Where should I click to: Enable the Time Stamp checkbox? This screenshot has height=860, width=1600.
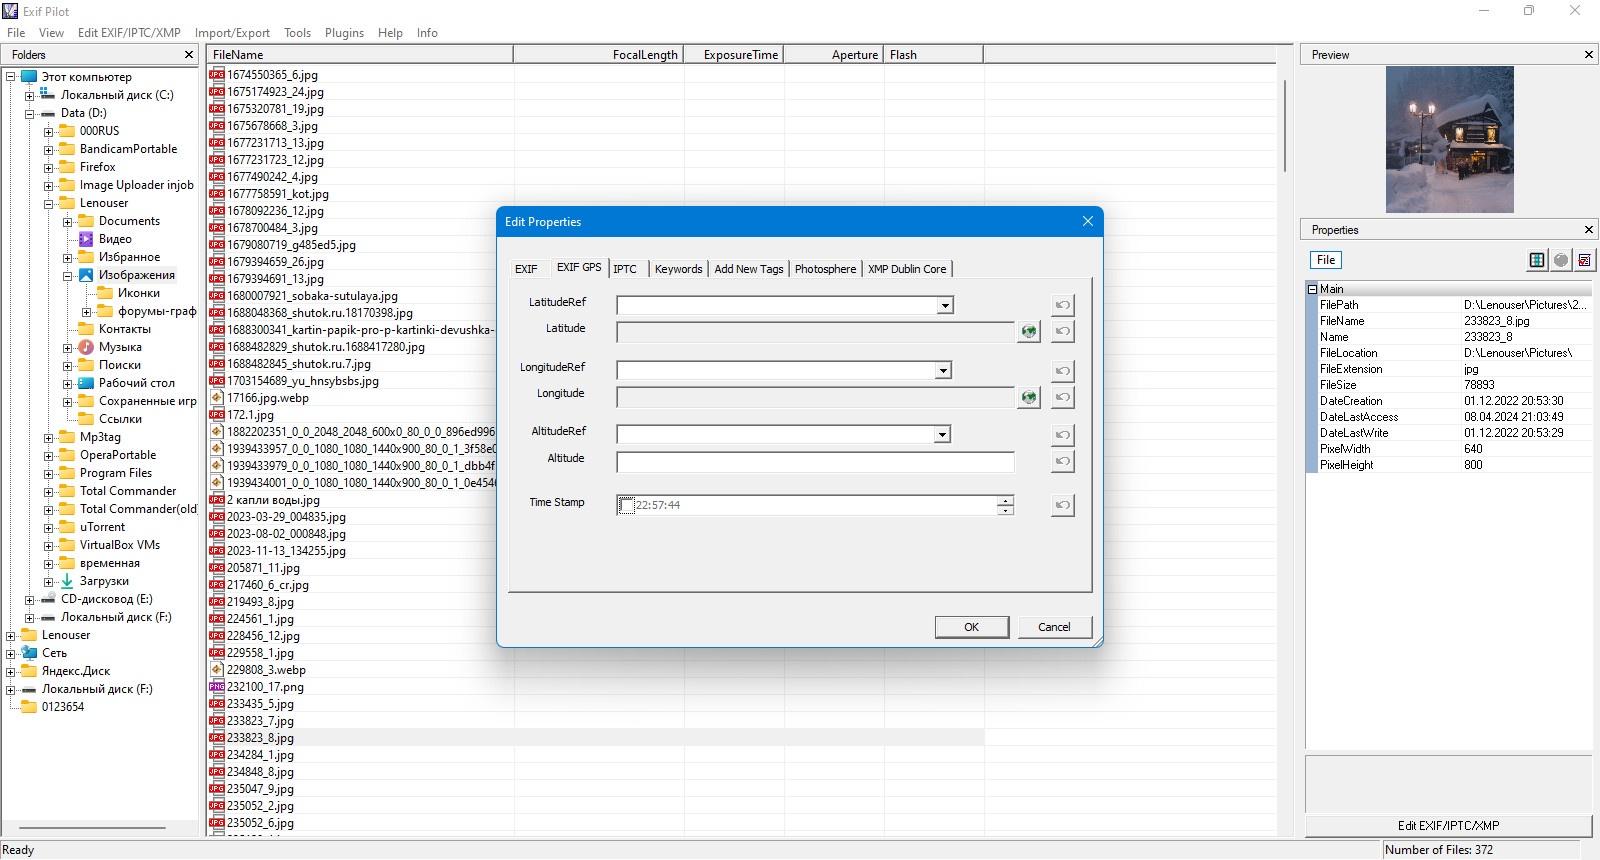click(626, 505)
